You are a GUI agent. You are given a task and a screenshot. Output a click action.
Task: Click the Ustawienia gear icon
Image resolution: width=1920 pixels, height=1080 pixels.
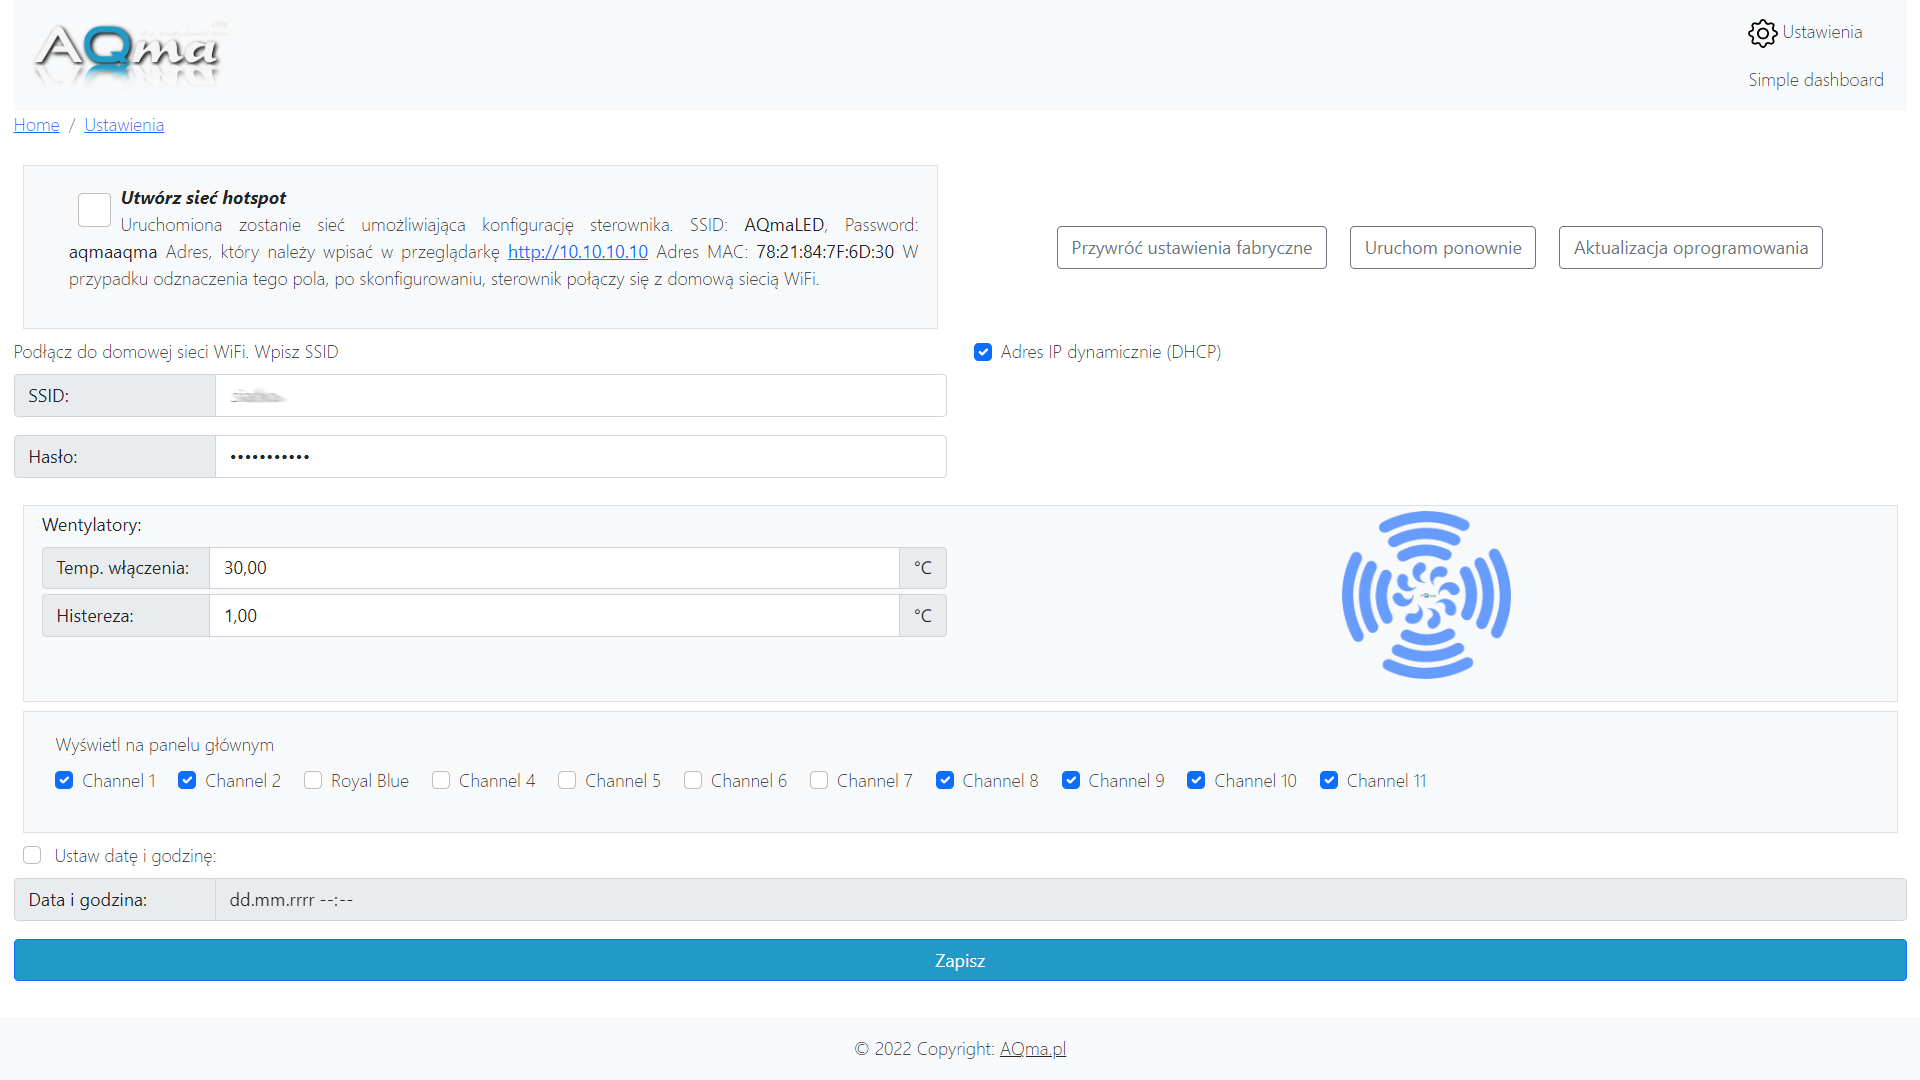[x=1762, y=33]
